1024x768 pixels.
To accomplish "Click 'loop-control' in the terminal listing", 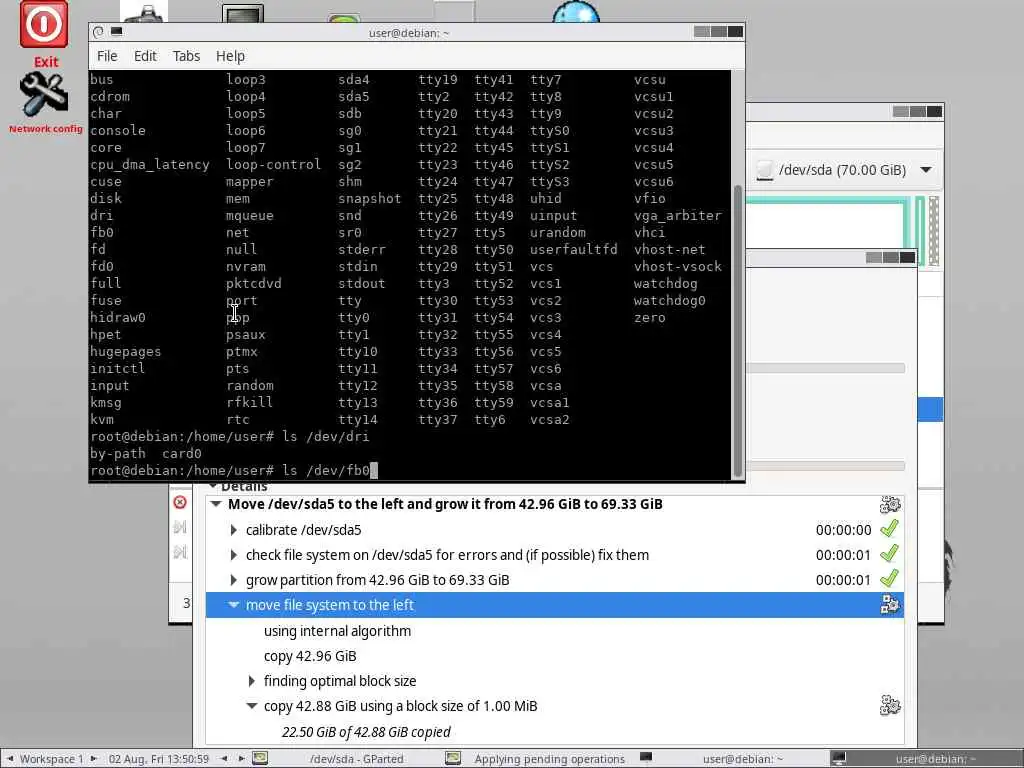I will pos(274,165).
